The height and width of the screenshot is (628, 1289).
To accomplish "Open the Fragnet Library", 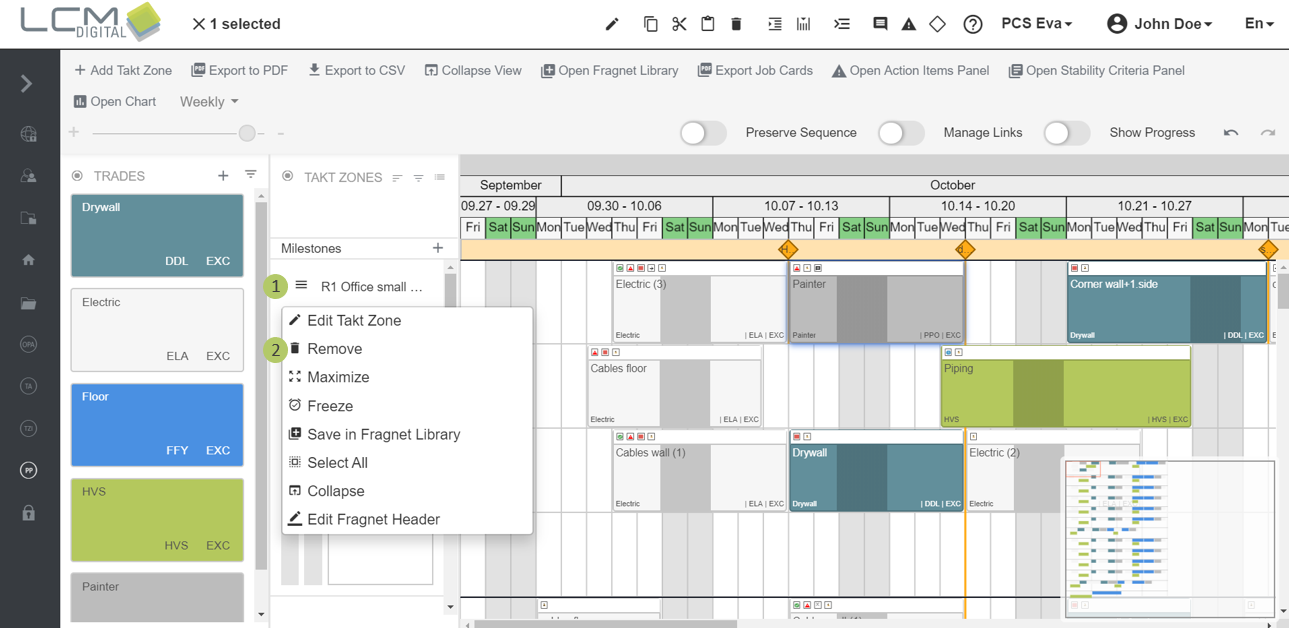I will coord(610,70).
